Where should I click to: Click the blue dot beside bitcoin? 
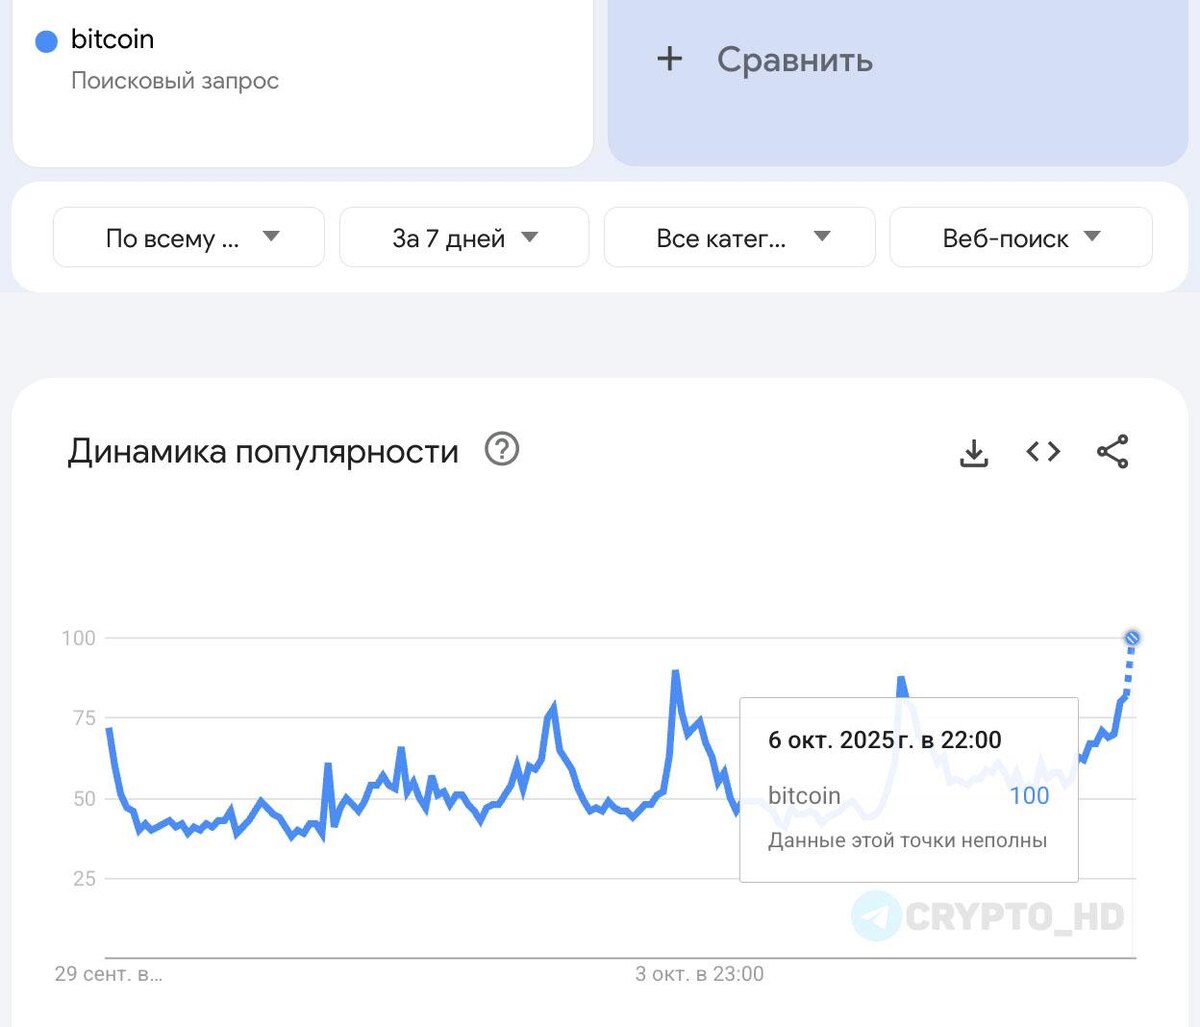coord(46,41)
